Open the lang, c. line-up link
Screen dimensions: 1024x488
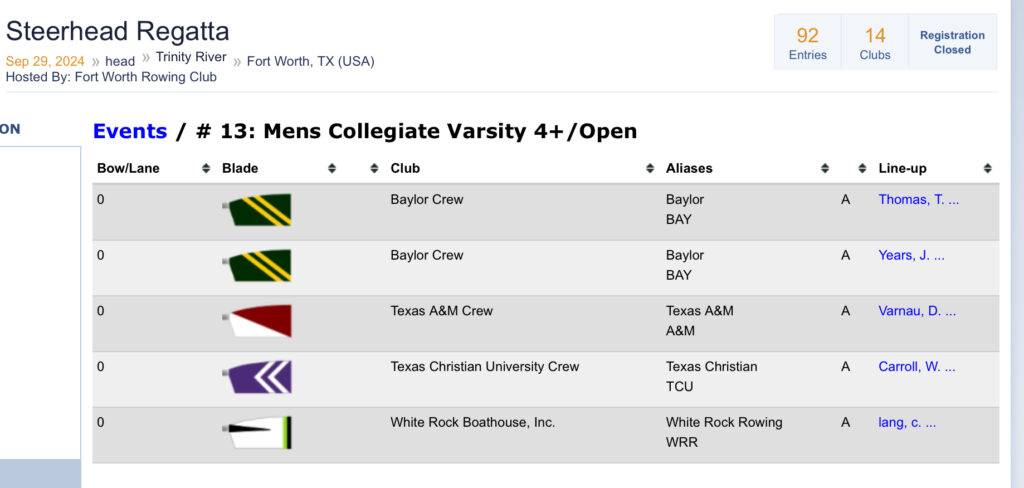(906, 423)
